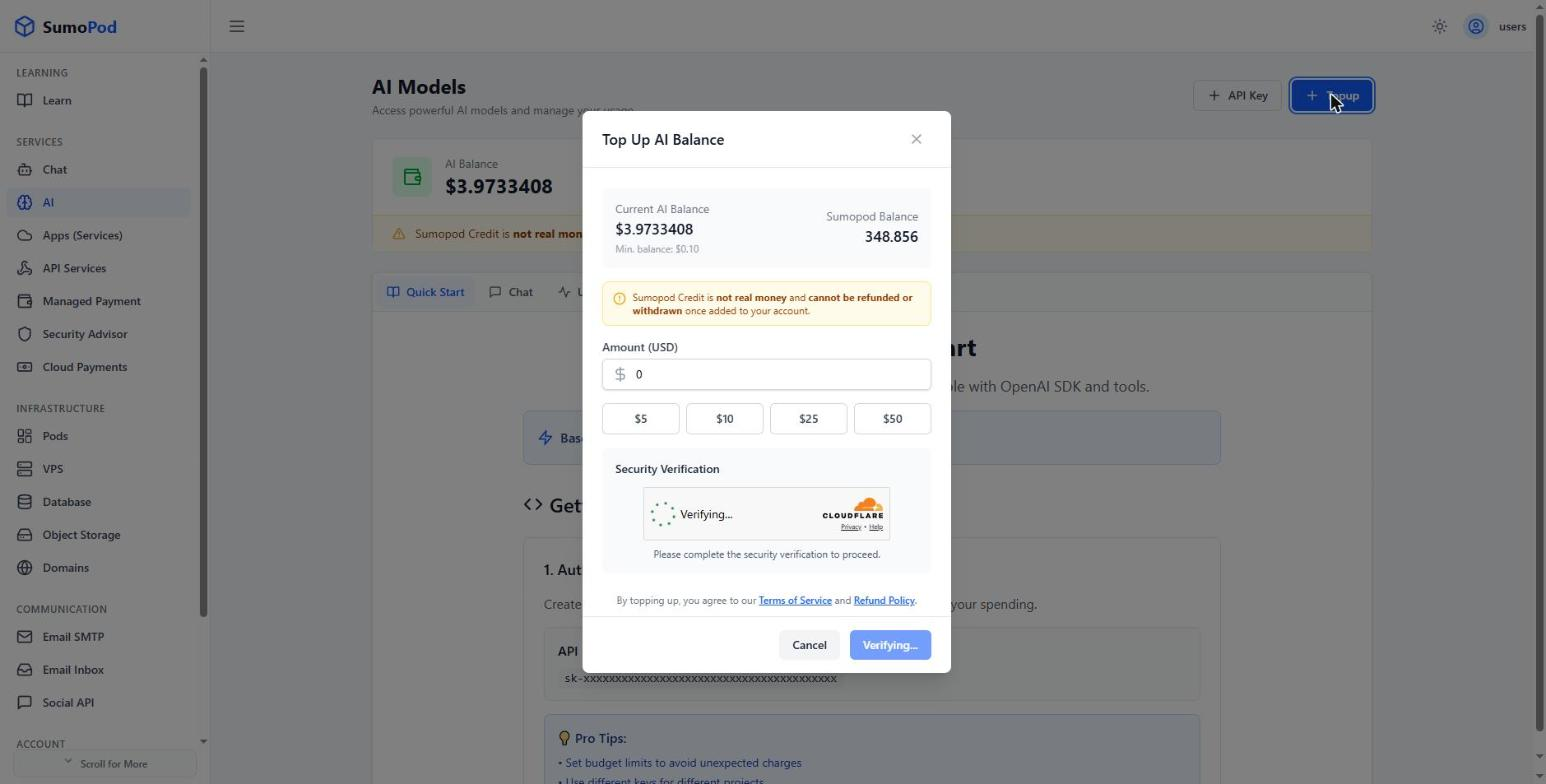The width and height of the screenshot is (1546, 784).
Task: Click the VPS server icon
Action: pyautogui.click(x=25, y=470)
